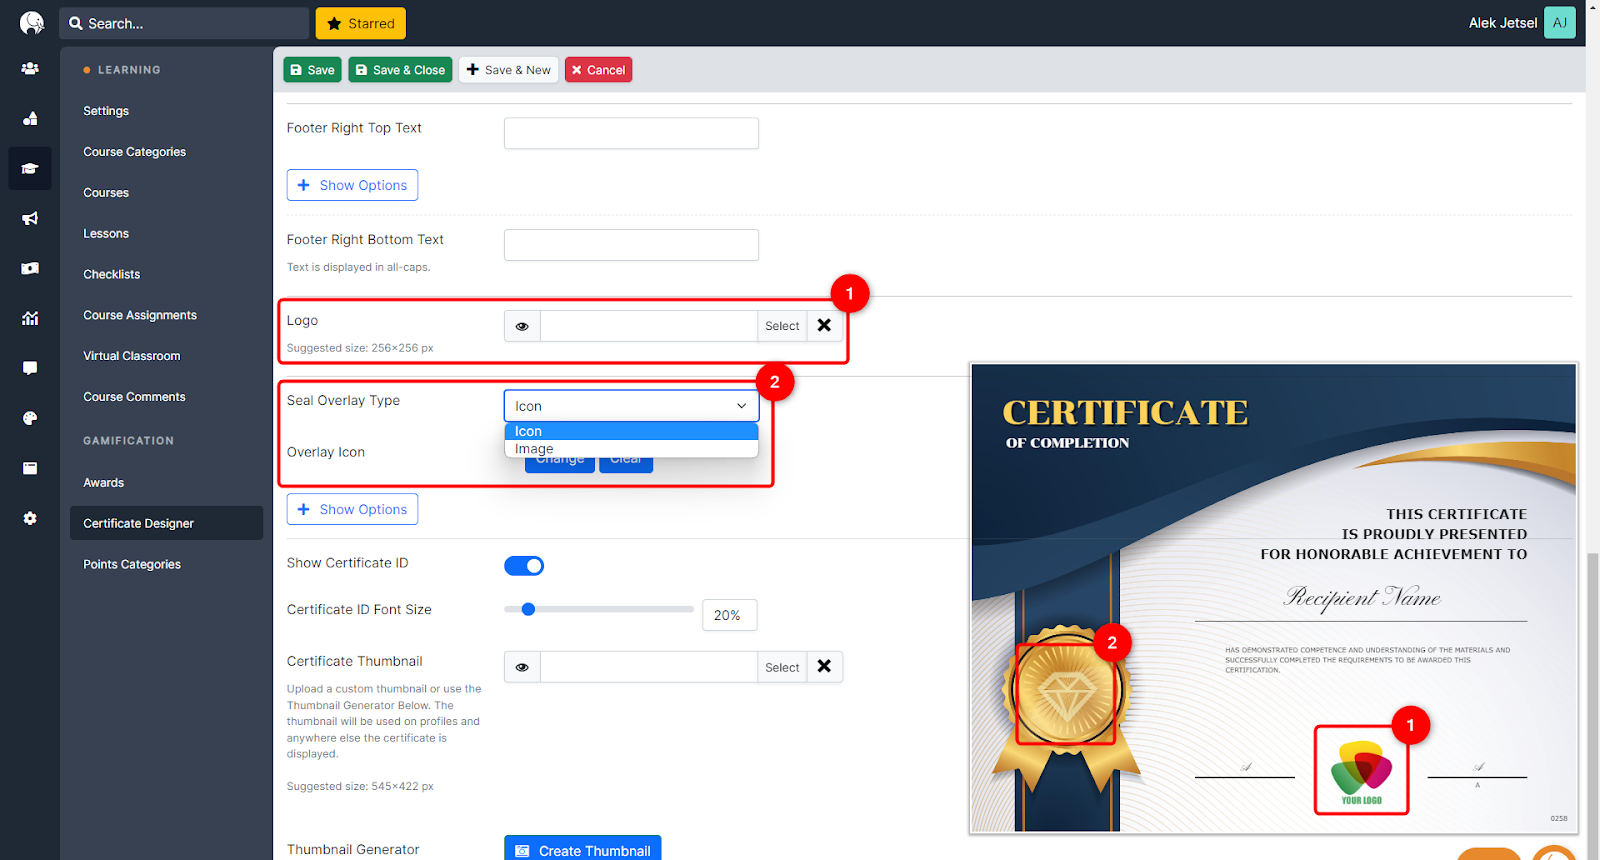This screenshot has height=860, width=1600.
Task: Choose Icon option in dropdown list
Action: click(x=631, y=431)
